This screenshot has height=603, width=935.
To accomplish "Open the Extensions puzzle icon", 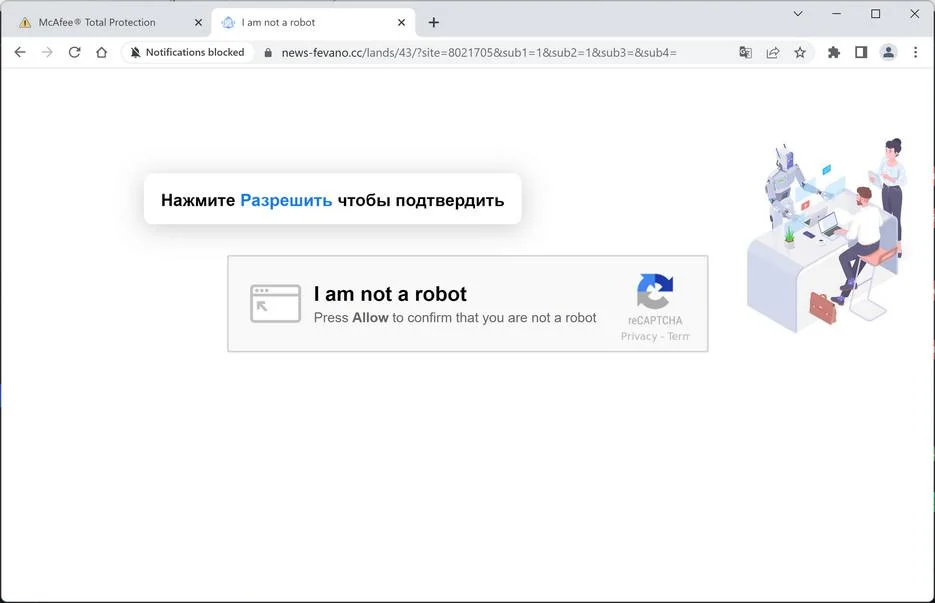I will coord(834,52).
